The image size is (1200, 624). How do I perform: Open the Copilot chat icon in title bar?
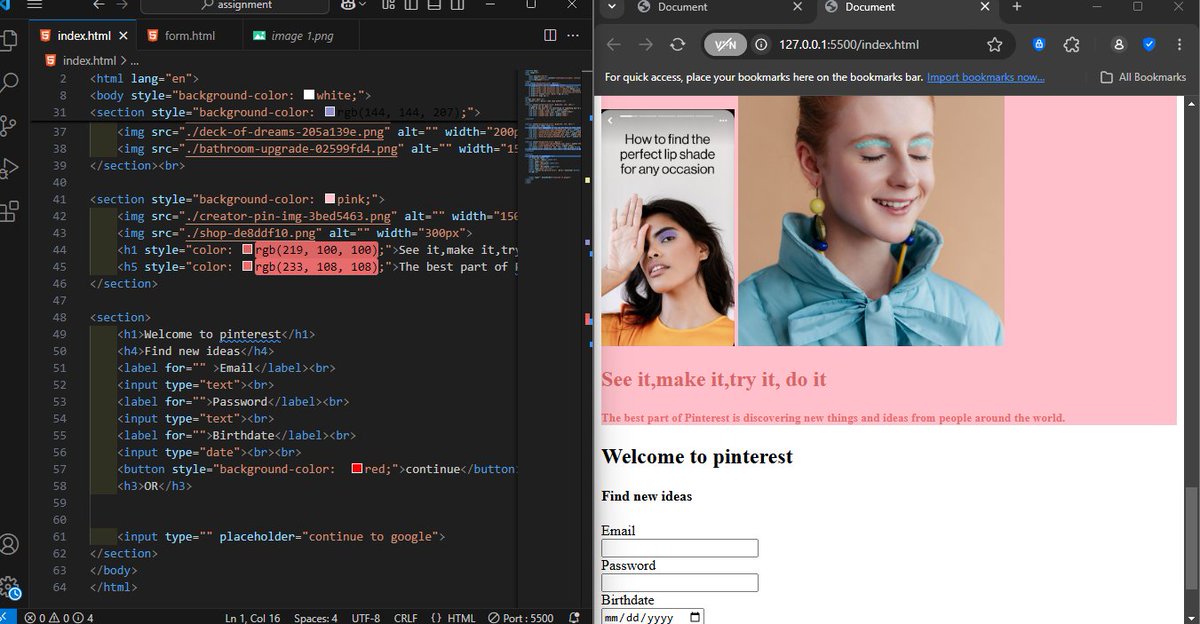point(348,5)
